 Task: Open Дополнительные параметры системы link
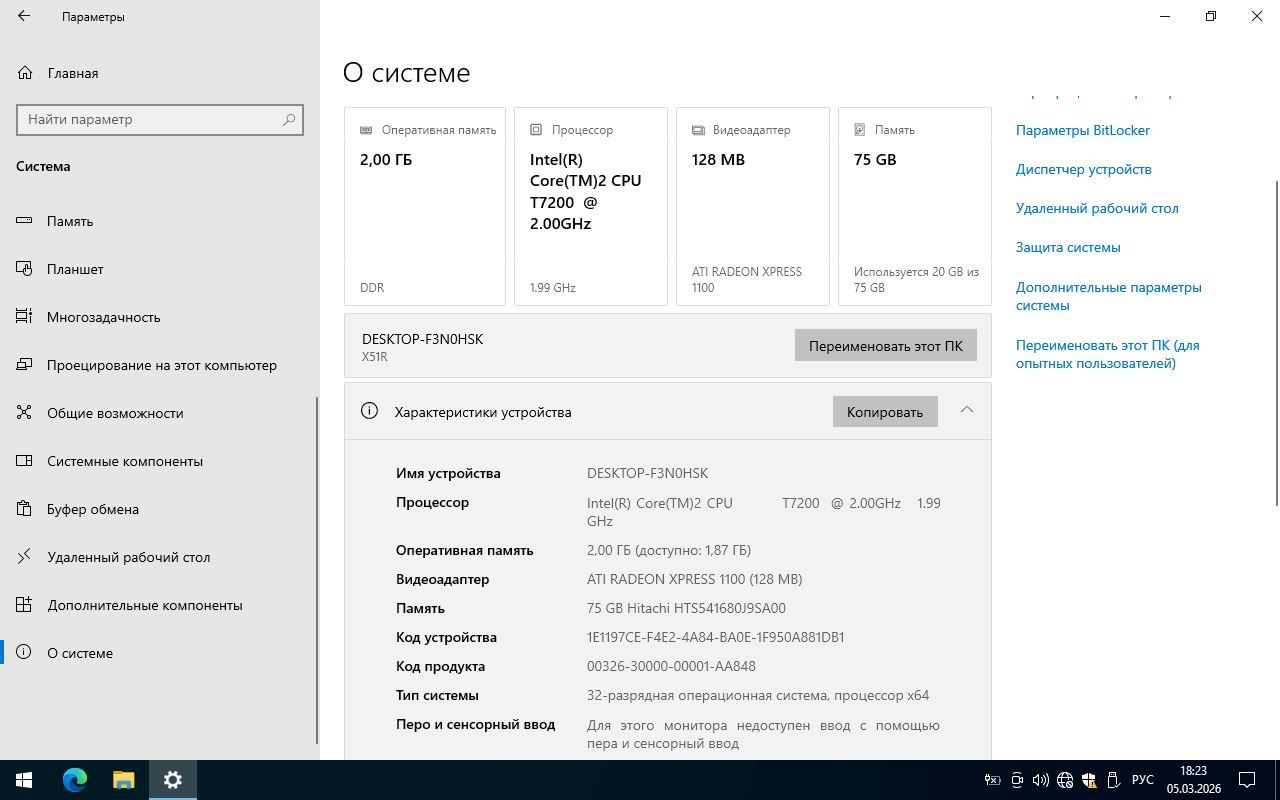coord(1109,296)
